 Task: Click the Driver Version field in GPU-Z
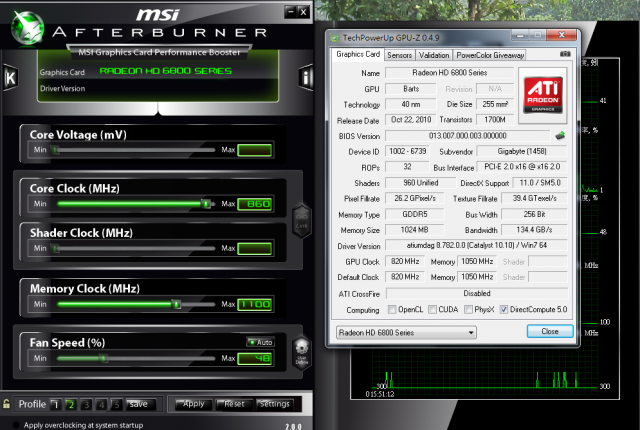pyautogui.click(x=476, y=245)
